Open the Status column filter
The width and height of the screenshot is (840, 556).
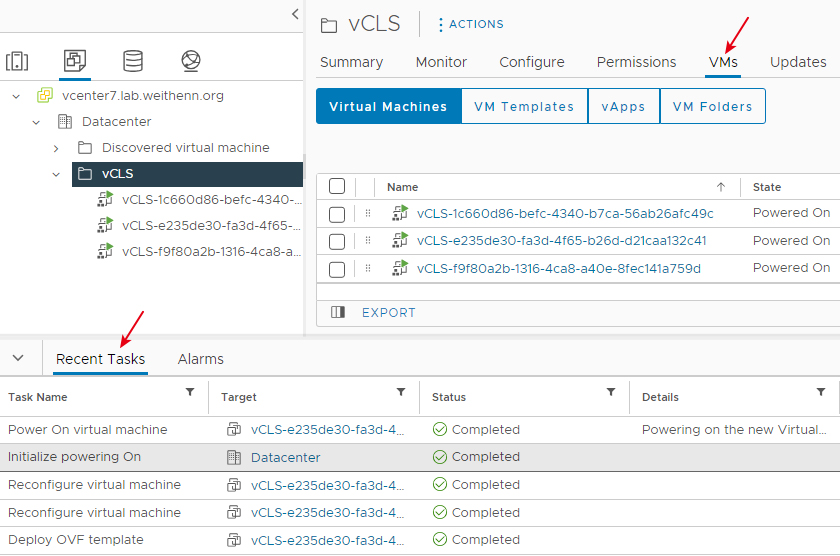tap(611, 392)
